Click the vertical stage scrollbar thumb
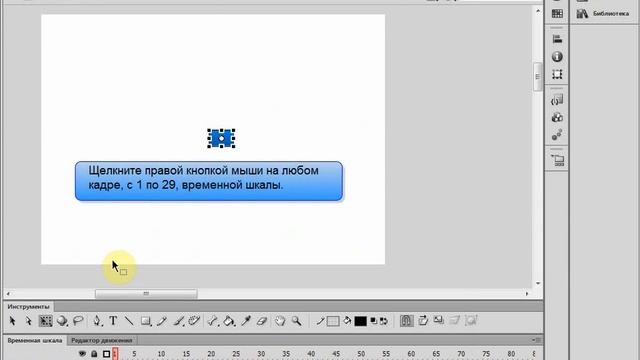This screenshot has height=360, width=640. [x=538, y=76]
